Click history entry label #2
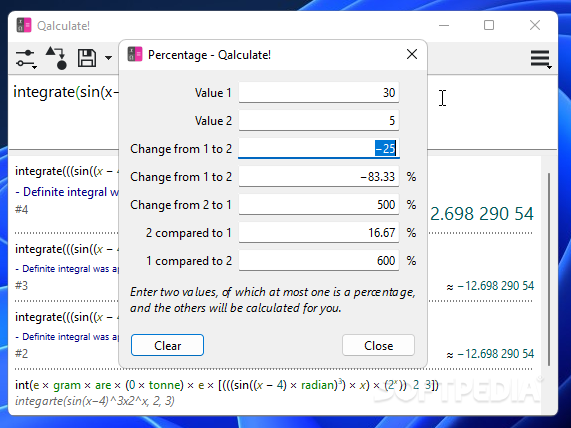 click(21, 354)
